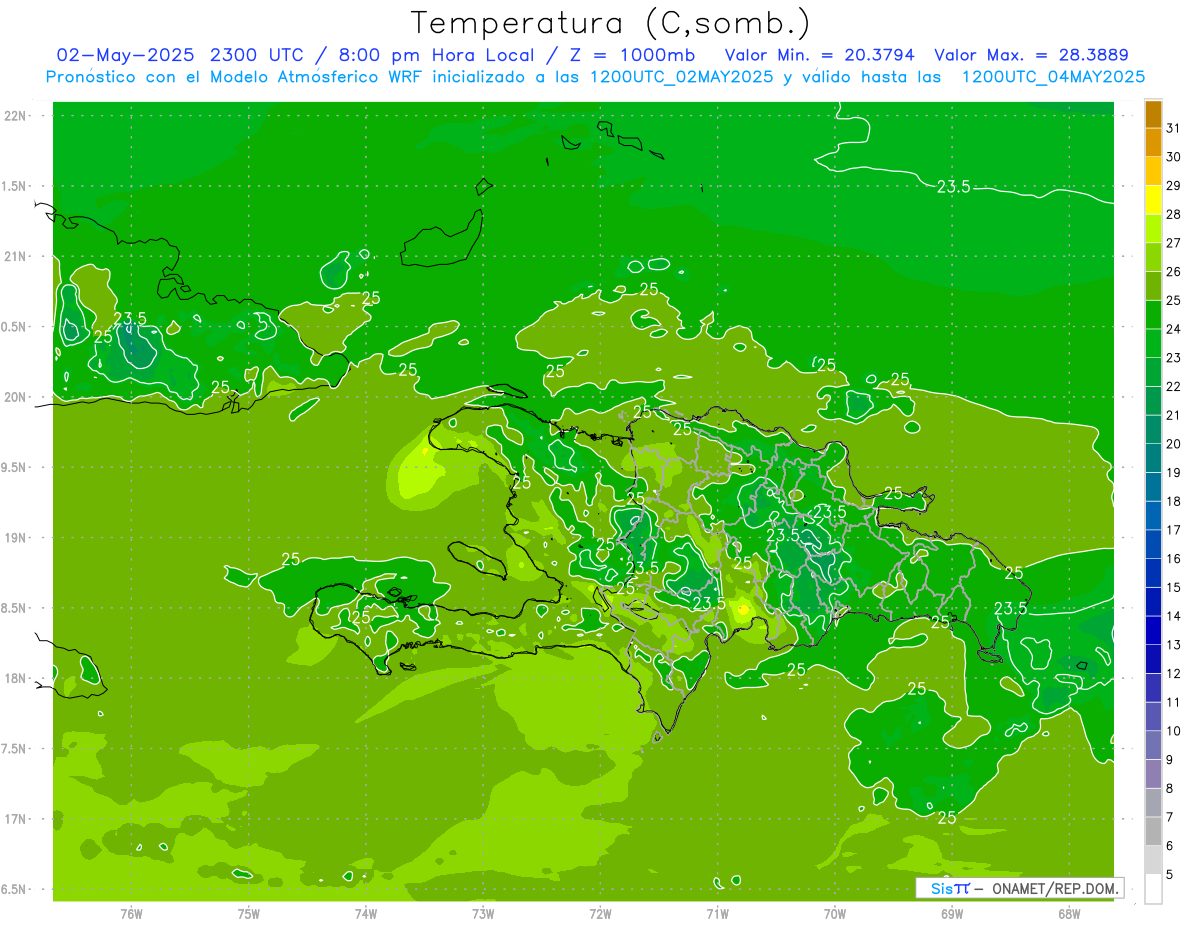
Task: Click the color scale label 31
Action: point(1174,128)
